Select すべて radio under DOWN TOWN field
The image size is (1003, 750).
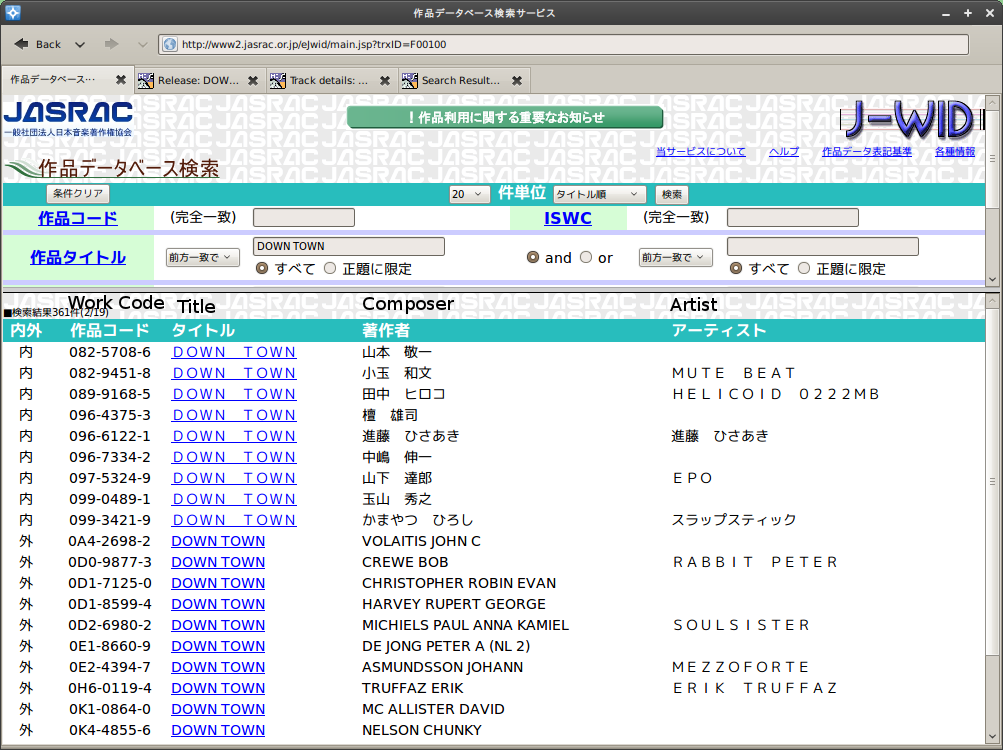[x=262, y=268]
